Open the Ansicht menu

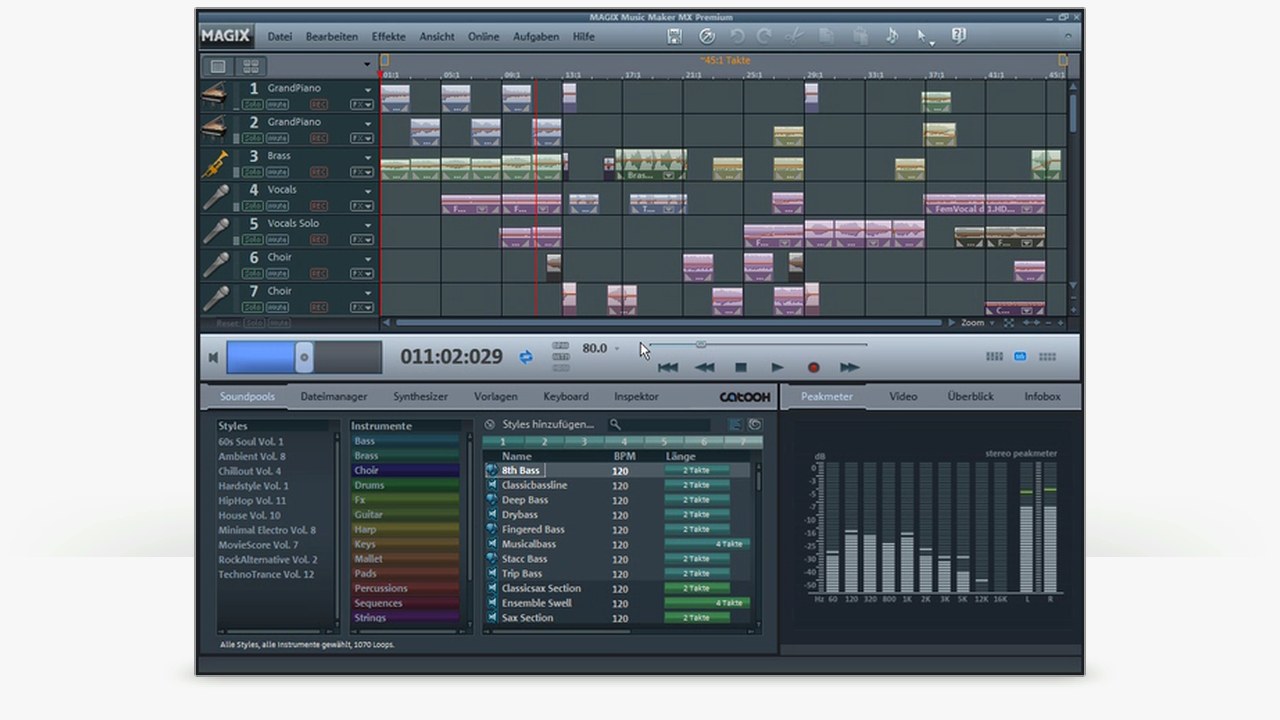tap(437, 37)
